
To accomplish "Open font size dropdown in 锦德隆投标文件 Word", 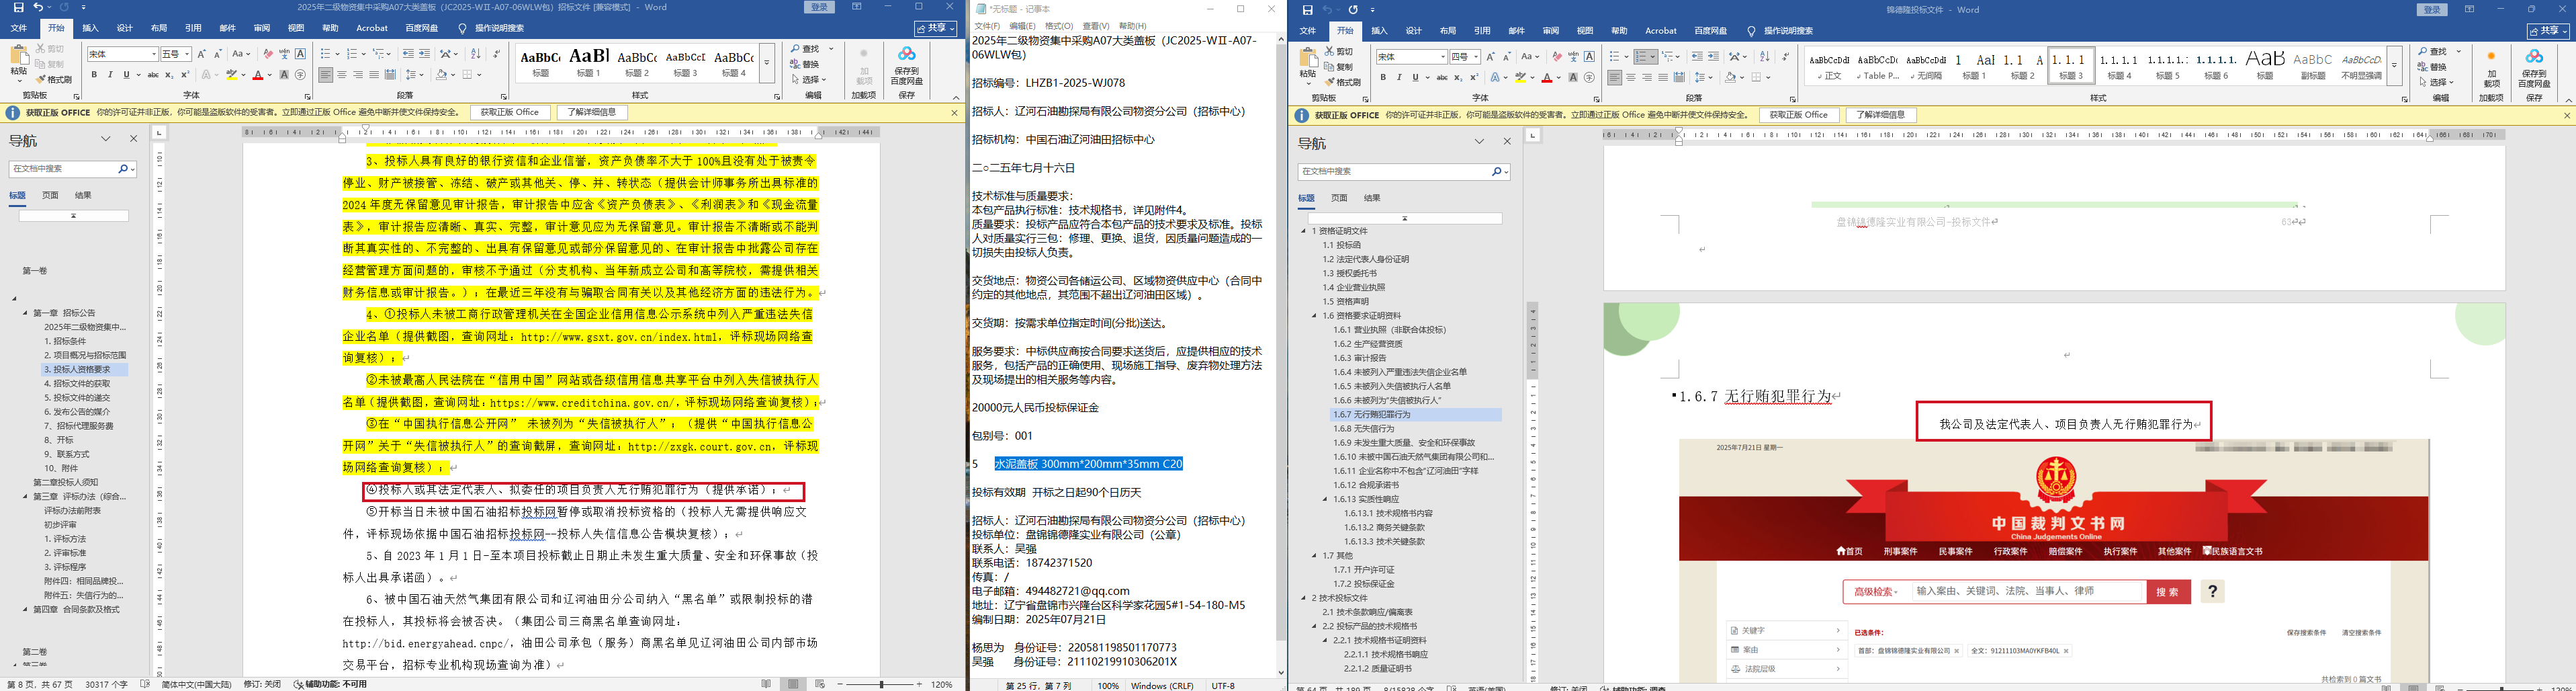I will 1477,57.
